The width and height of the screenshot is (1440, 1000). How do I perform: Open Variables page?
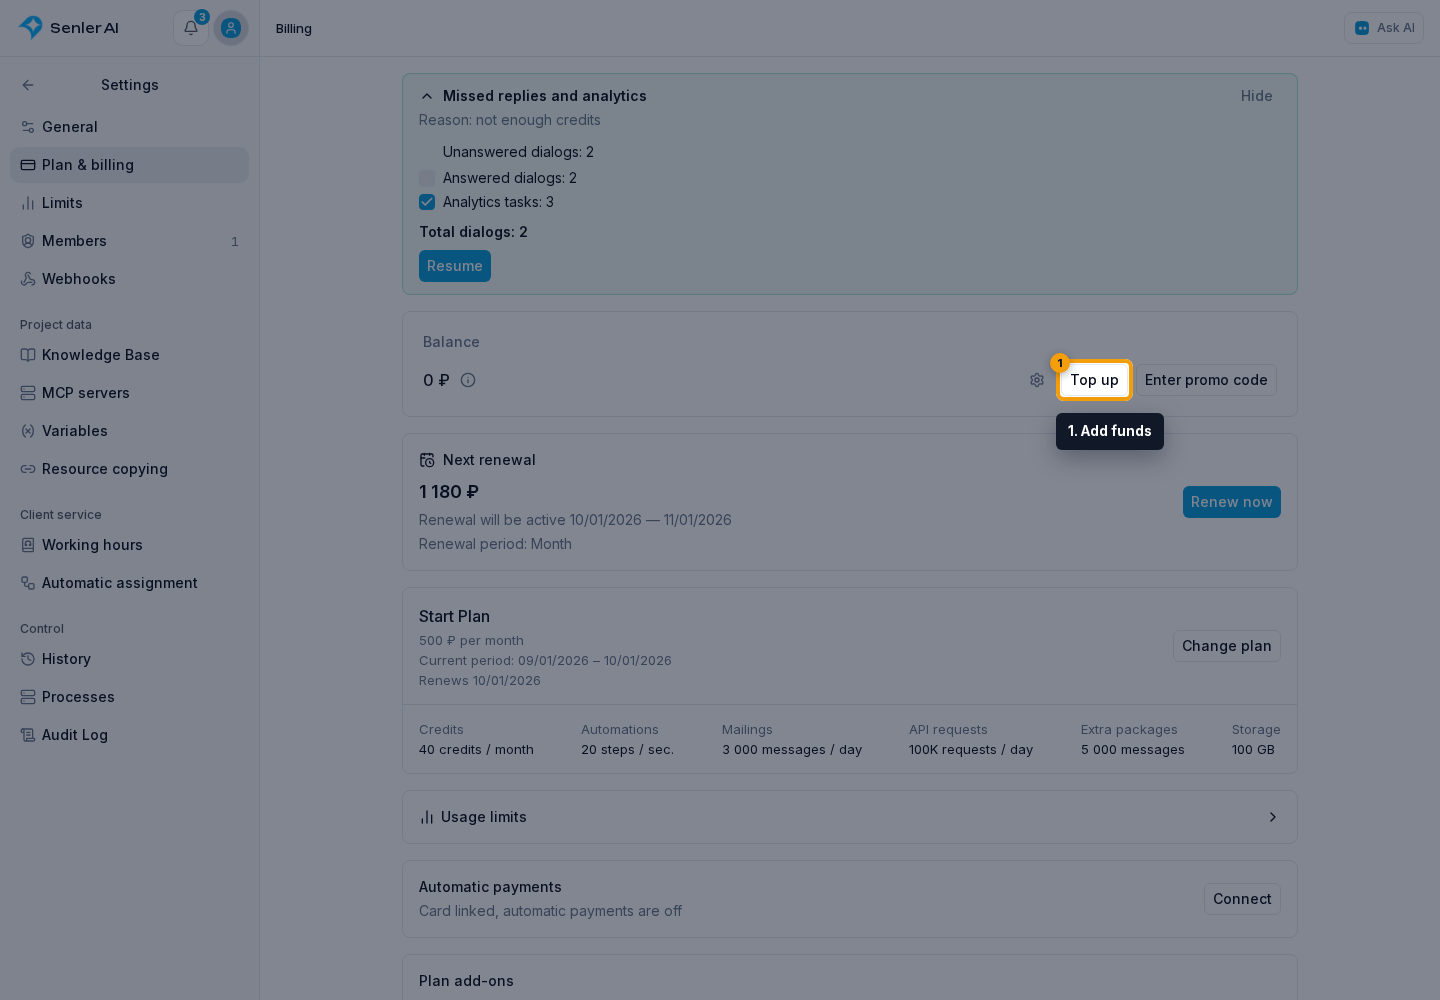pos(129,431)
